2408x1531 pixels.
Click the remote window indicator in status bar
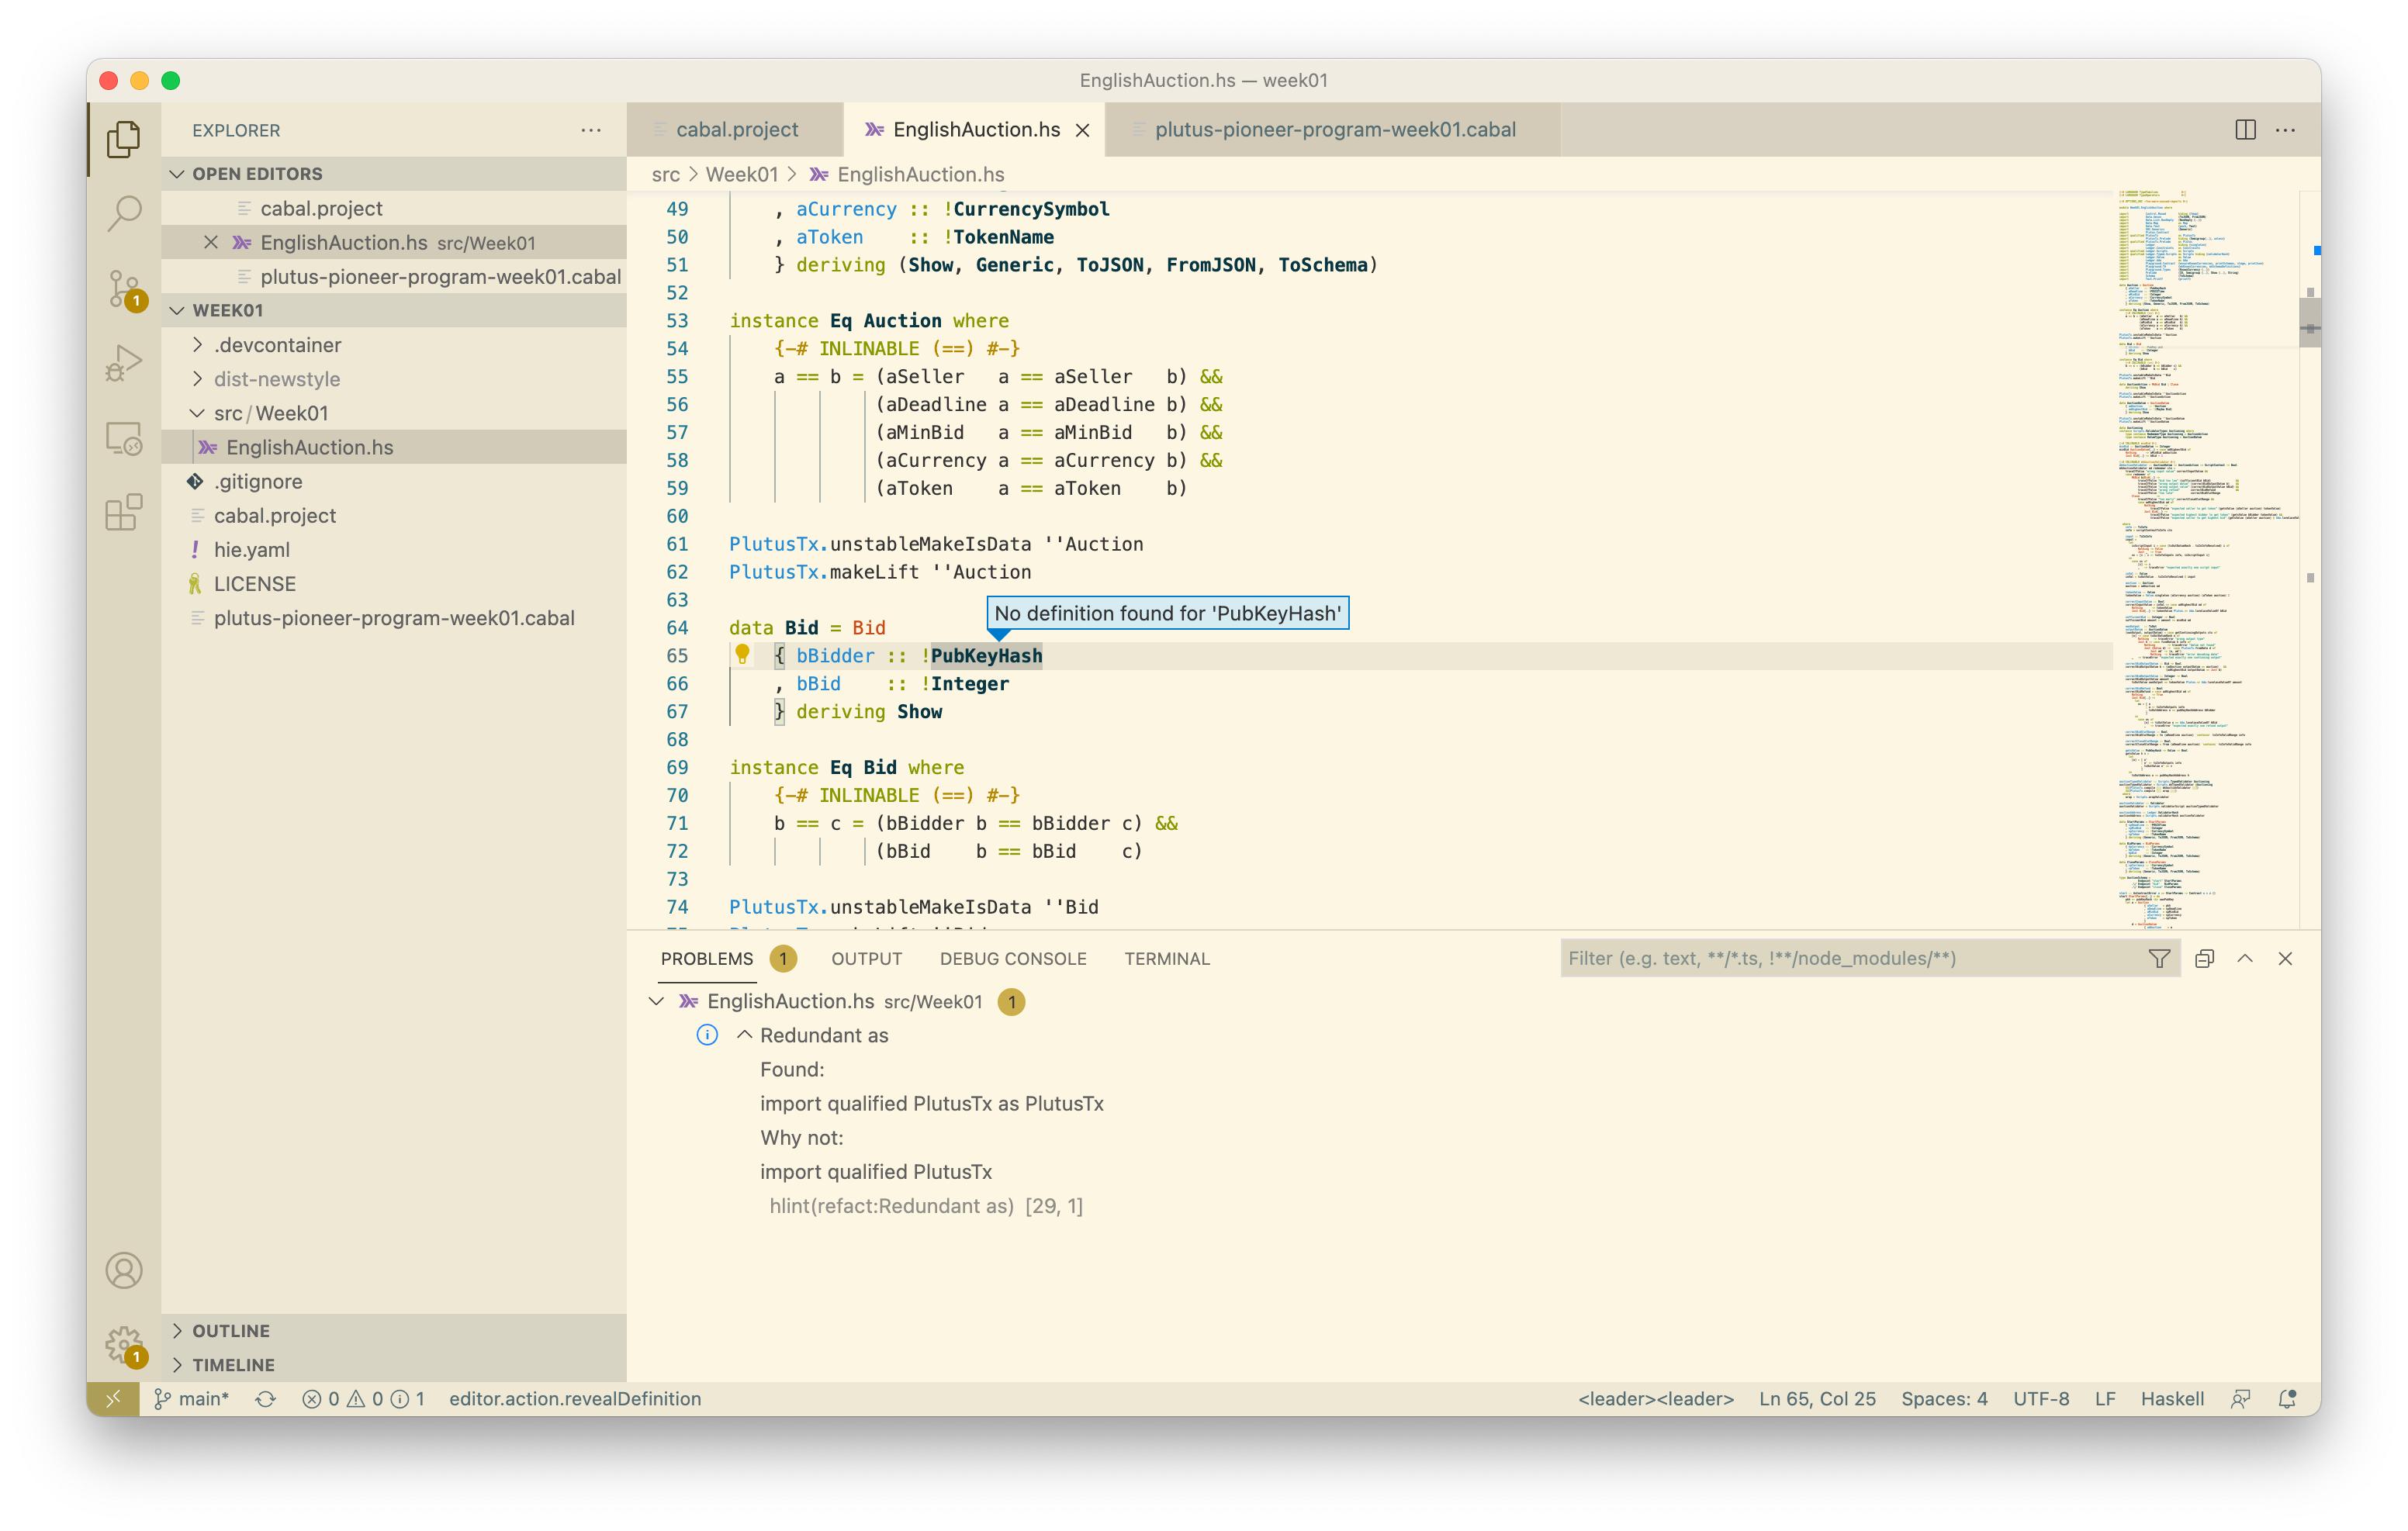(x=113, y=1399)
